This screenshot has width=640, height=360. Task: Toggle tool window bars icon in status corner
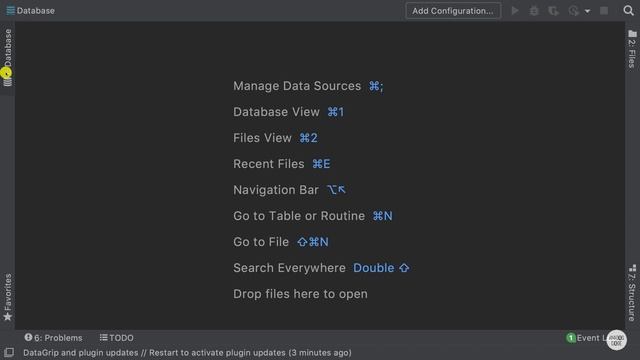tap(9, 352)
